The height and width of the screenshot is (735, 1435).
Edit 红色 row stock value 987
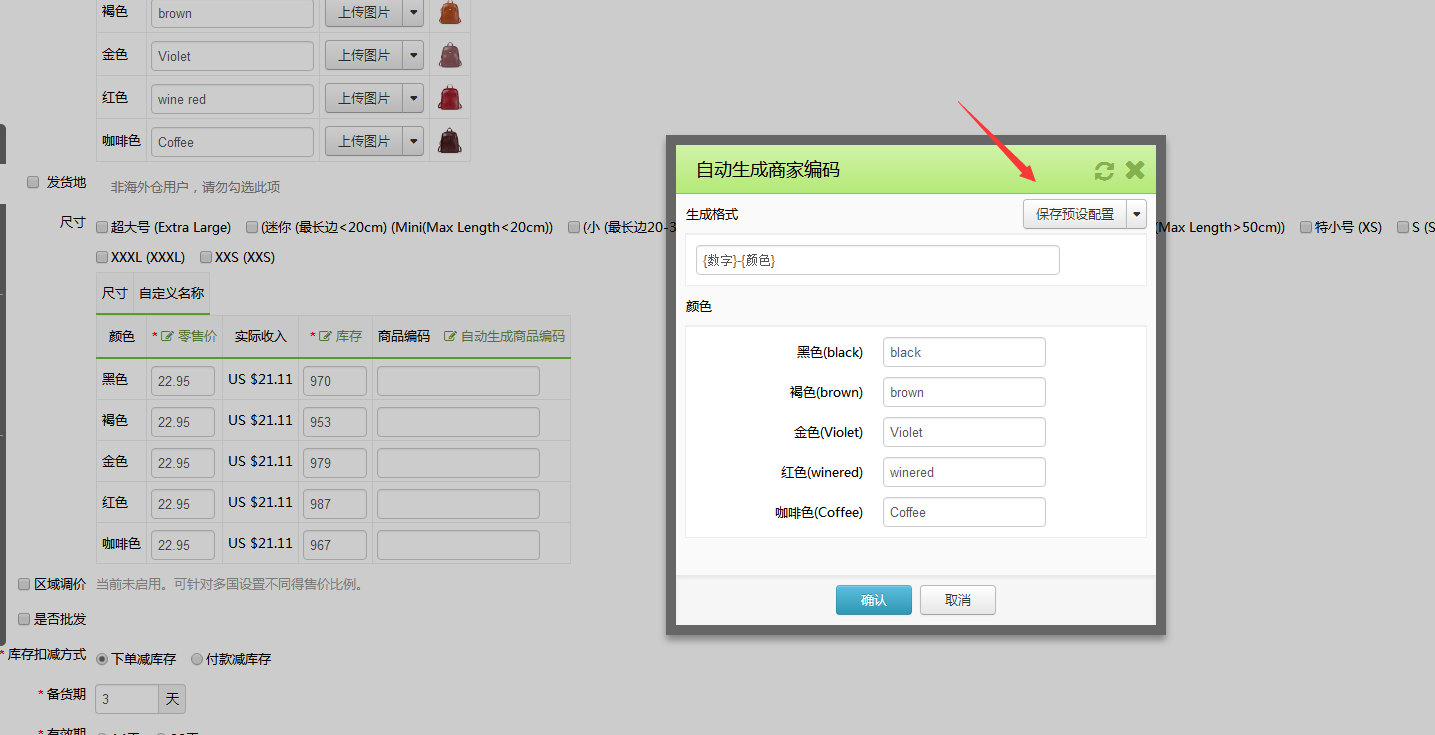(x=335, y=504)
